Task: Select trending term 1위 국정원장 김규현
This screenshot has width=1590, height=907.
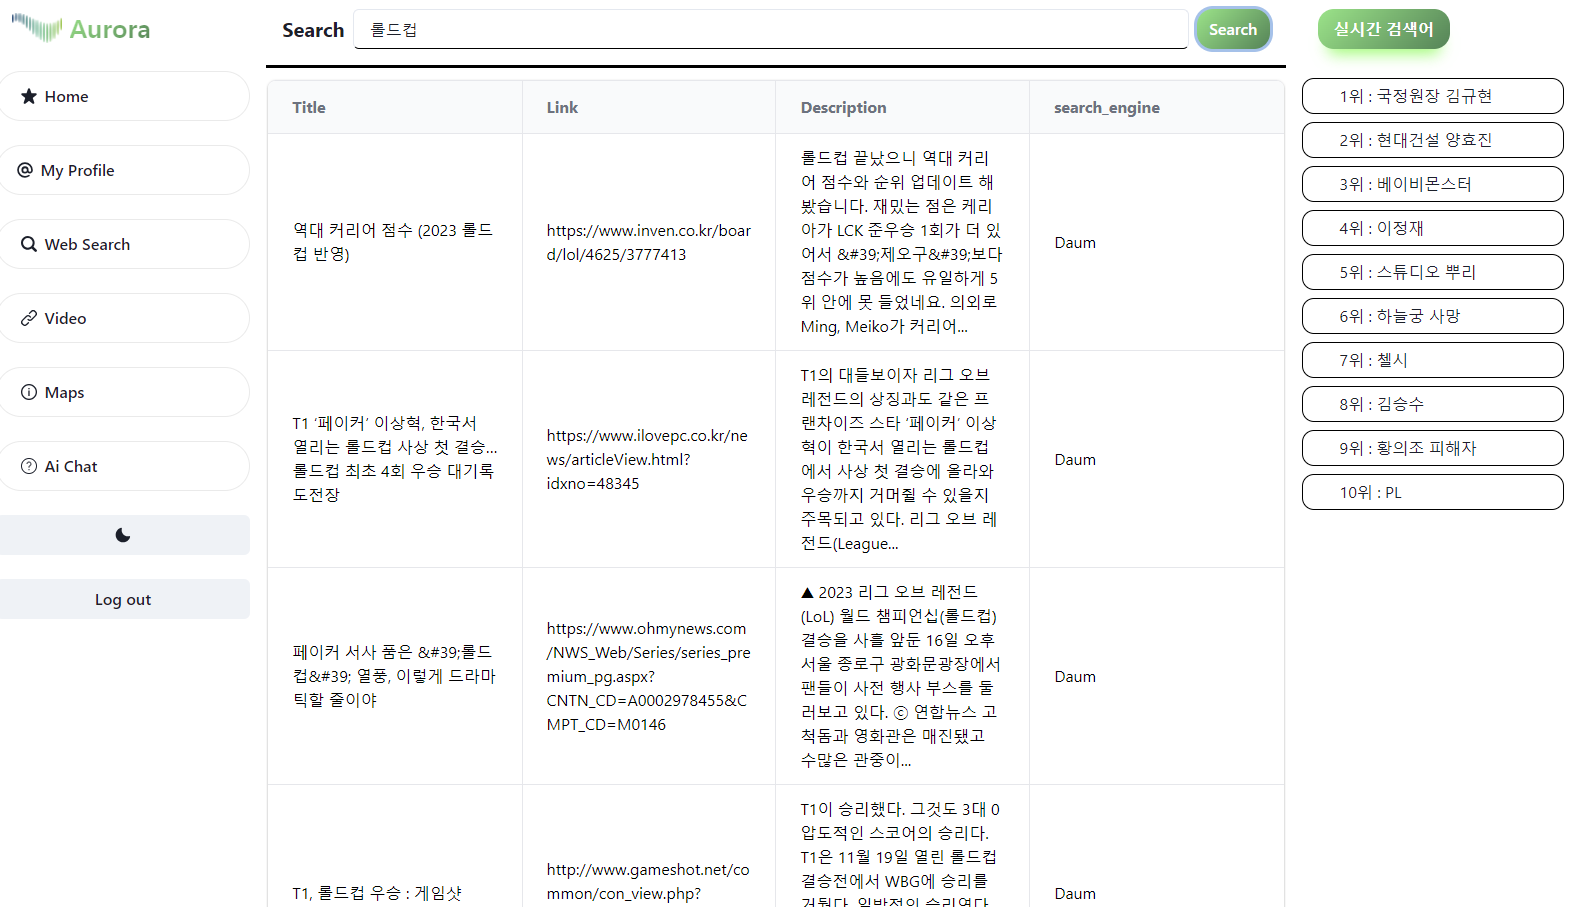Action: 1432,96
